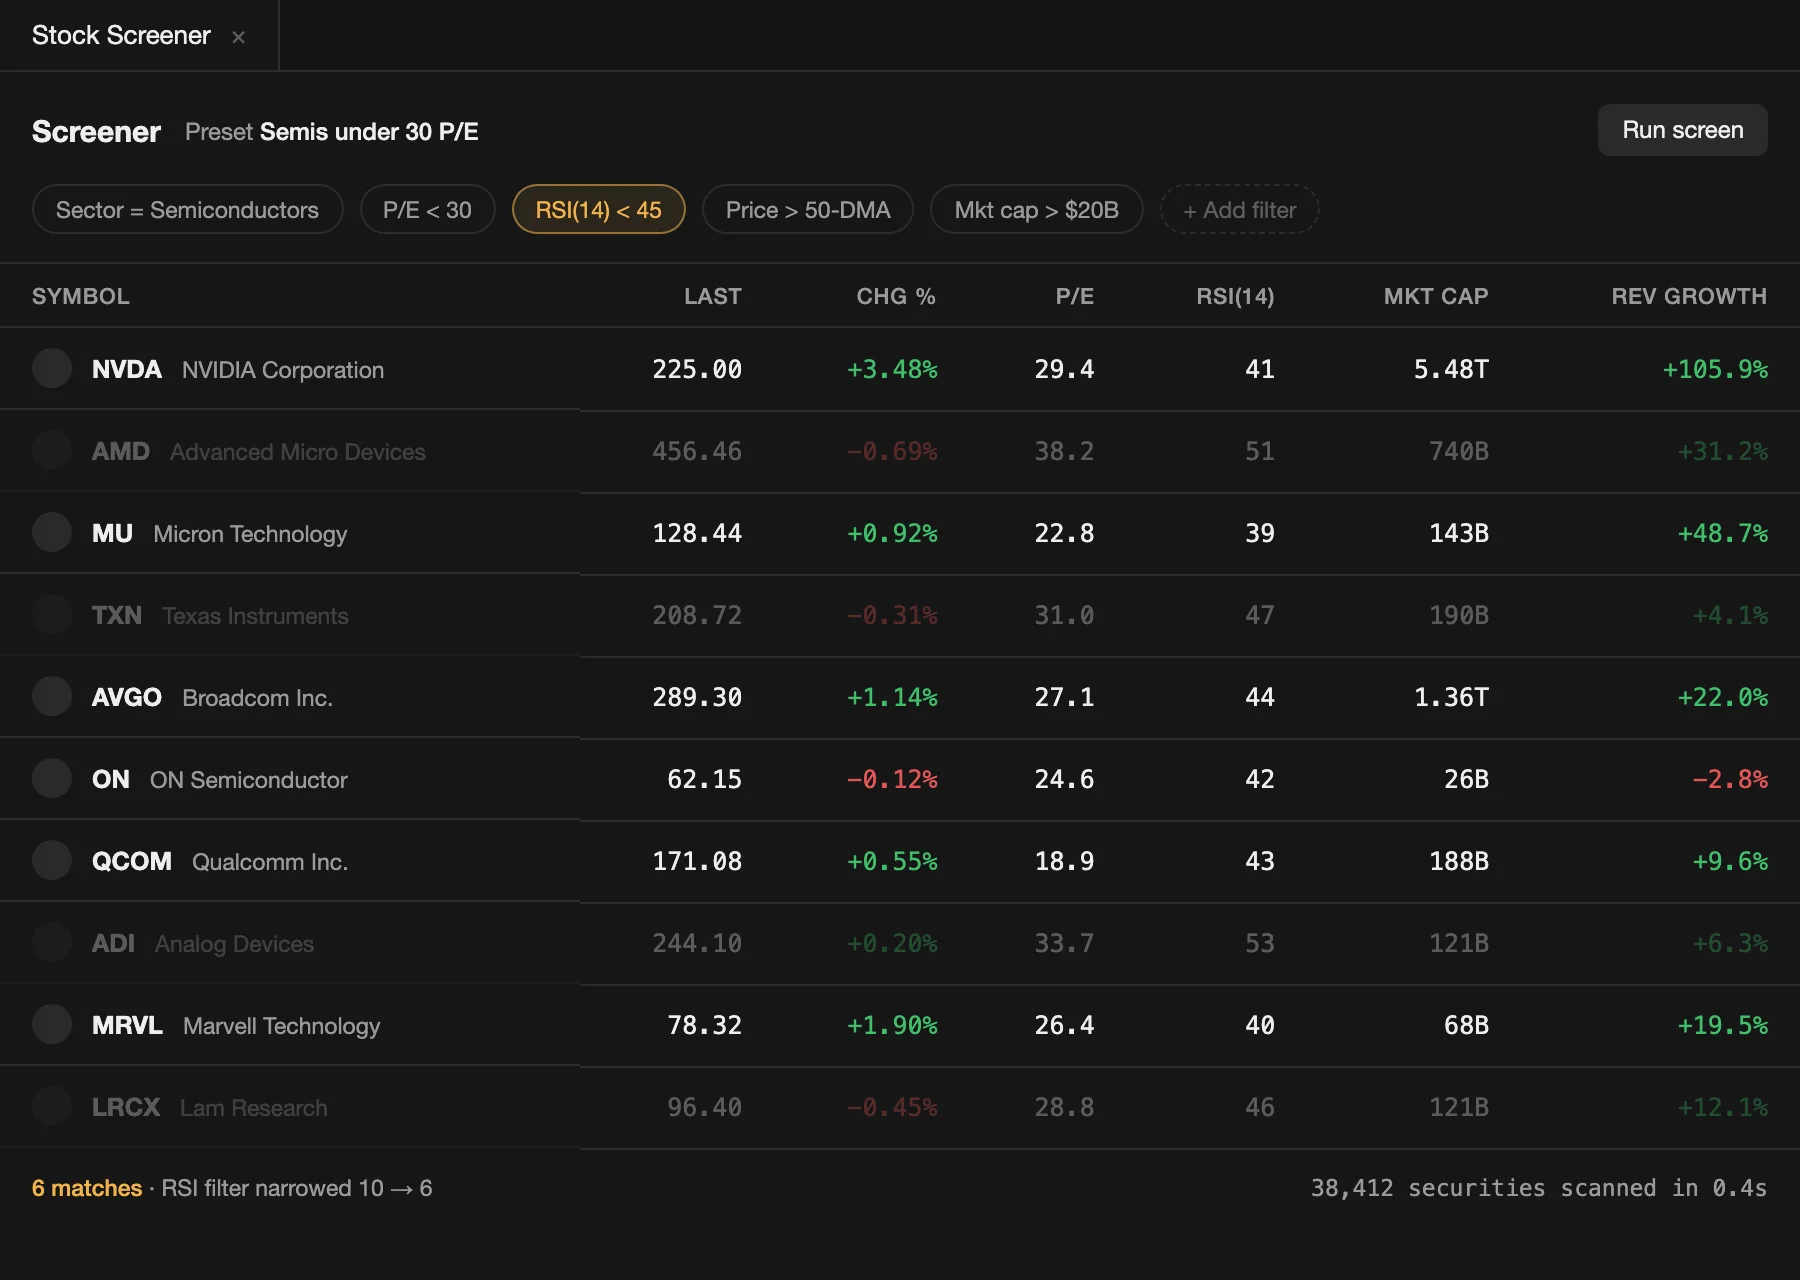
Task: Click Broadcom market cap 1.36T
Action: [x=1451, y=697]
